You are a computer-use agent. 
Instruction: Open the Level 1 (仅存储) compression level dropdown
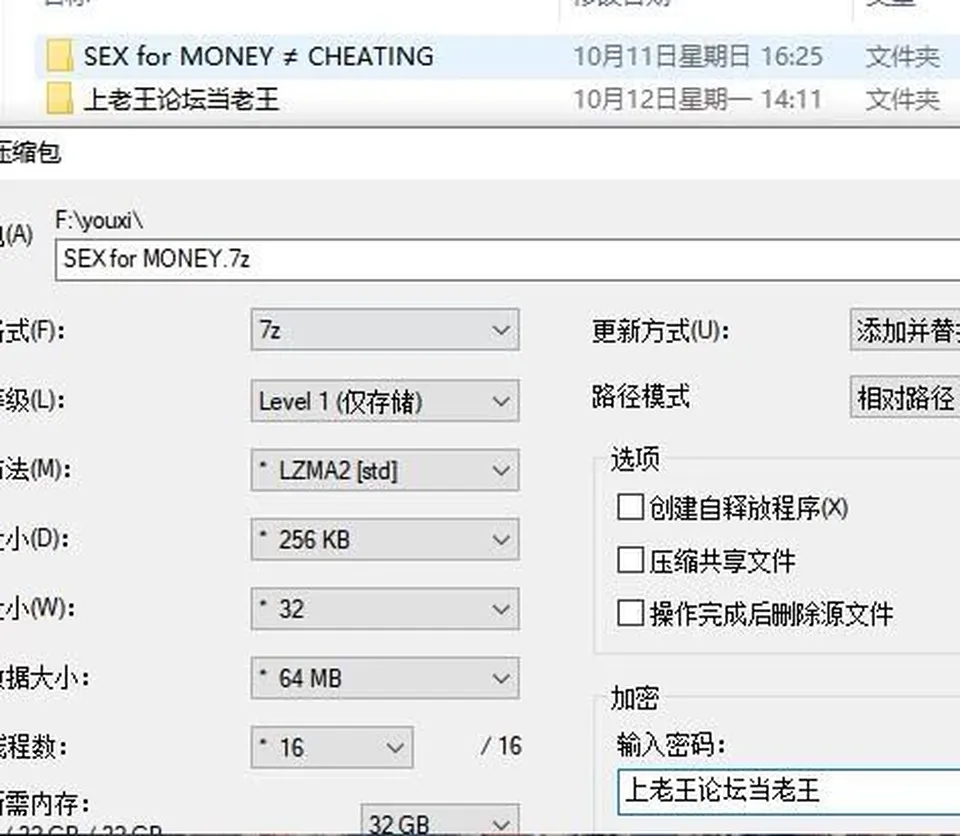[385, 401]
